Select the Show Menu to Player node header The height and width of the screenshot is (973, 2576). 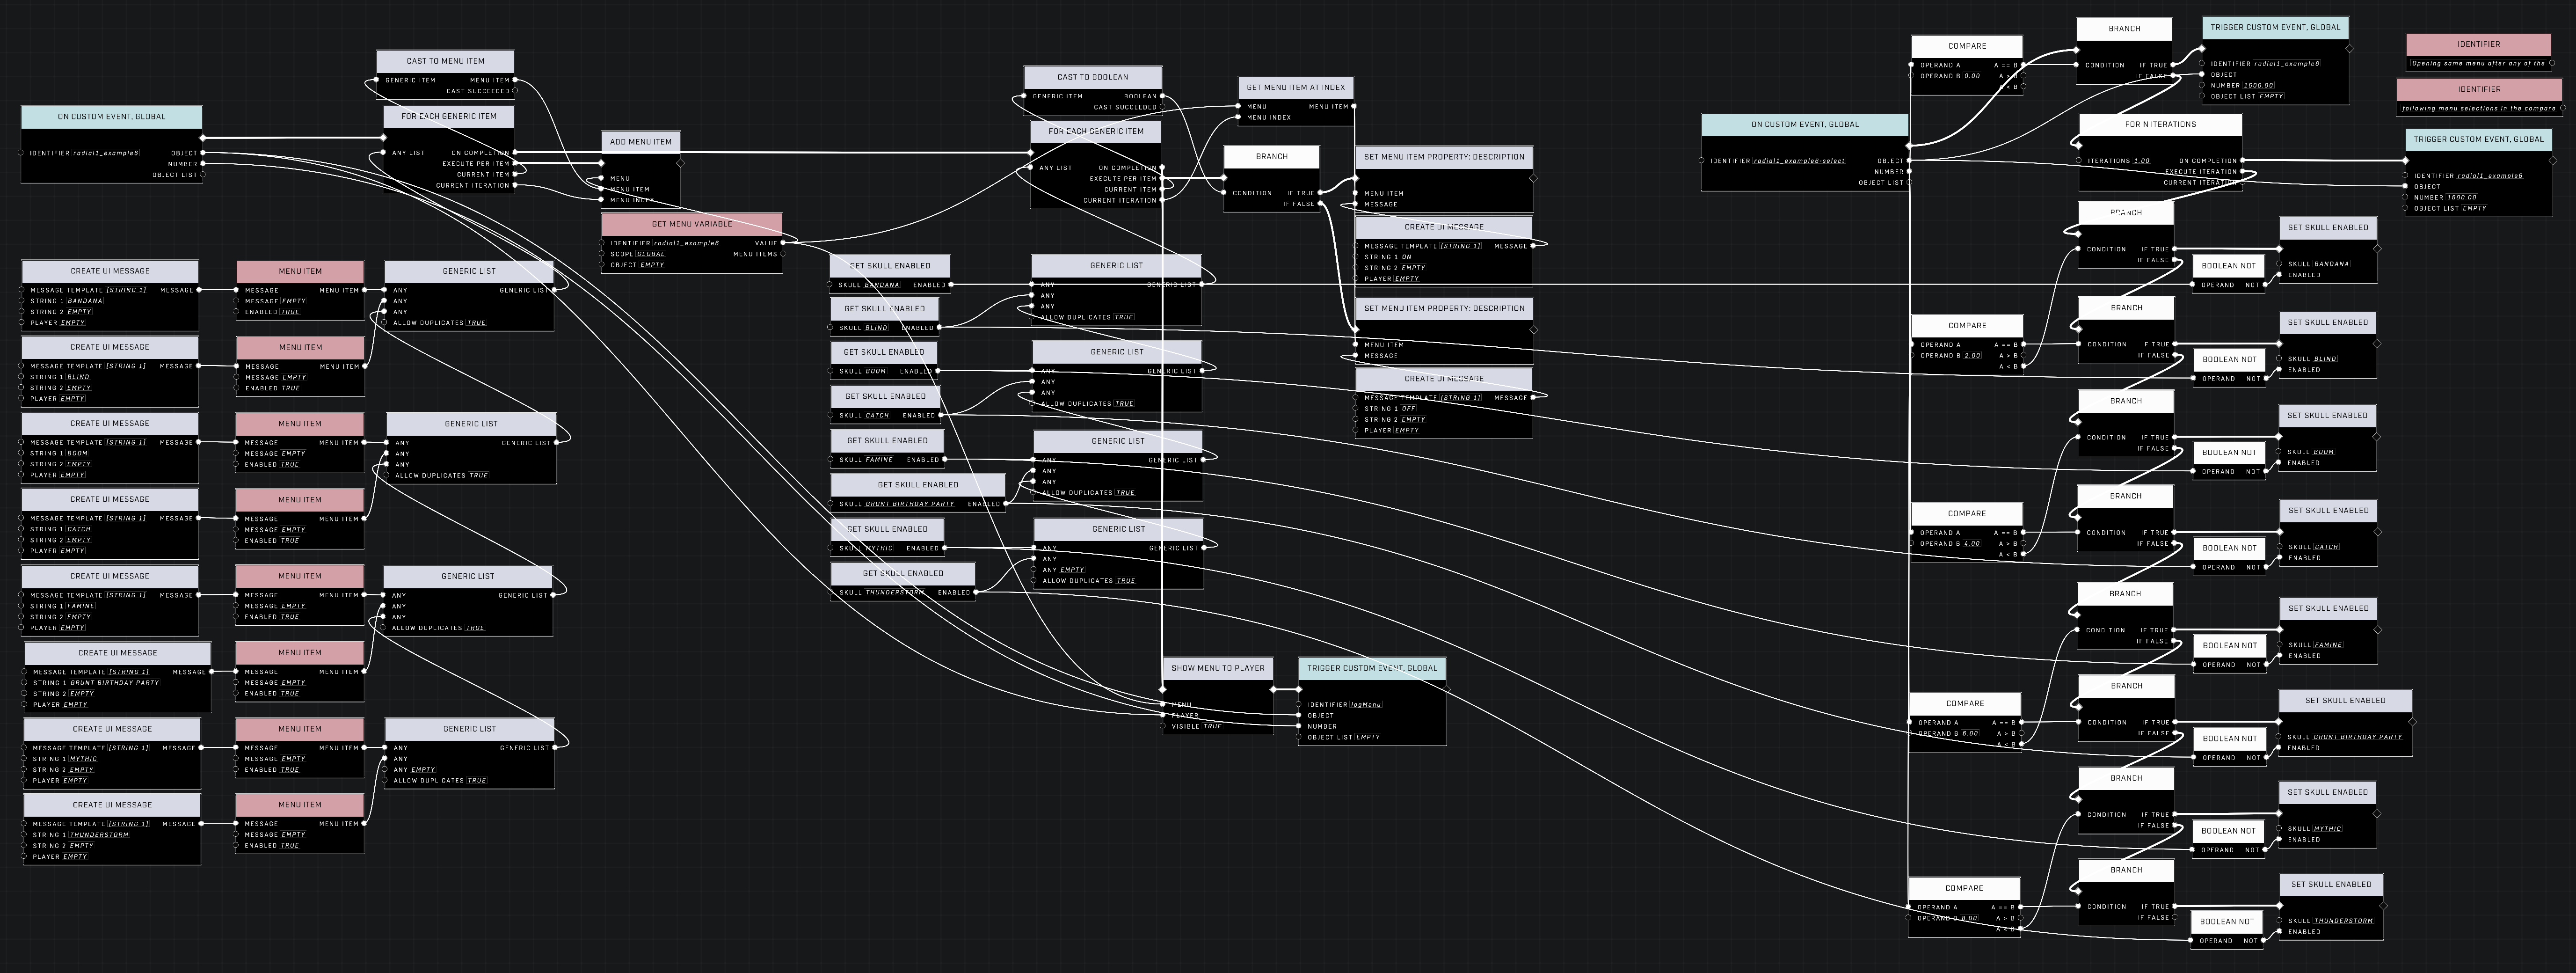(1217, 668)
